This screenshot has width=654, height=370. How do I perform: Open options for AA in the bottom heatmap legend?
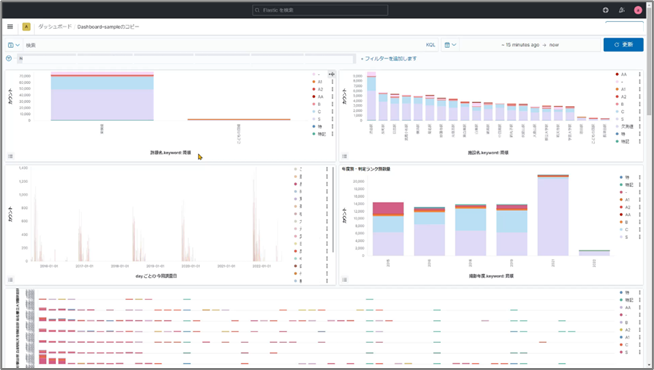coord(639,307)
